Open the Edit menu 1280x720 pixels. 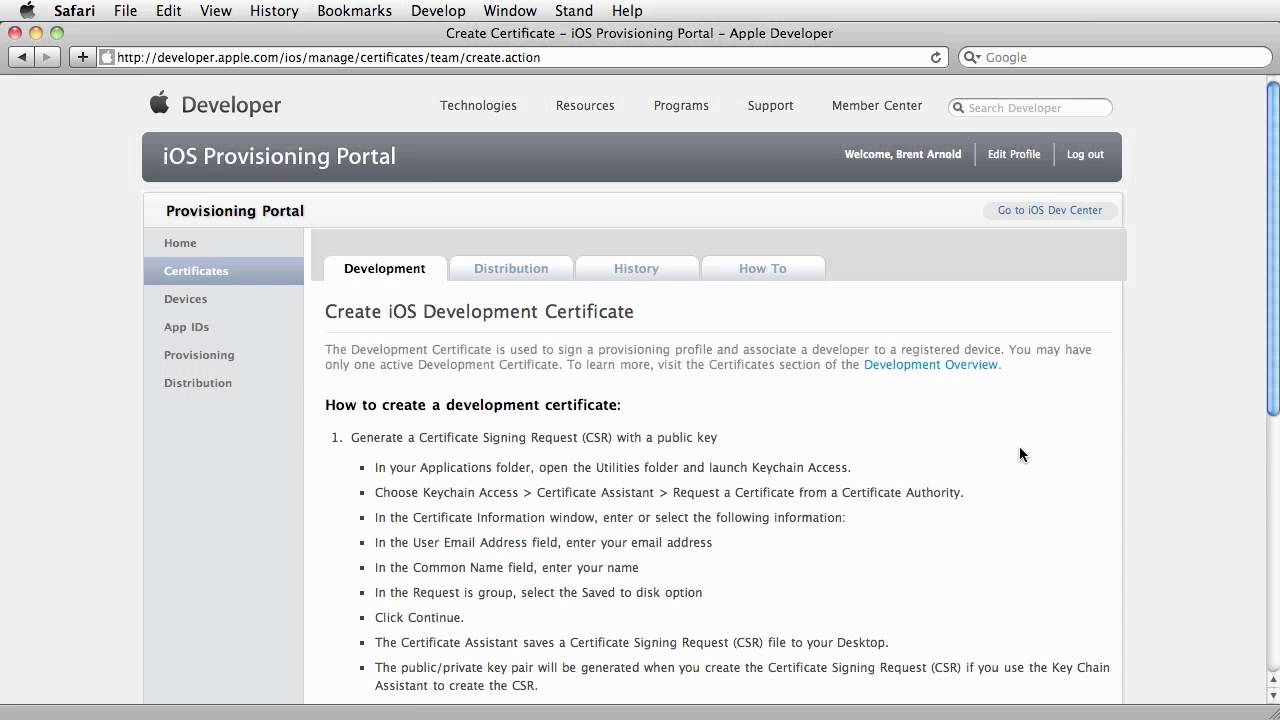point(169,11)
